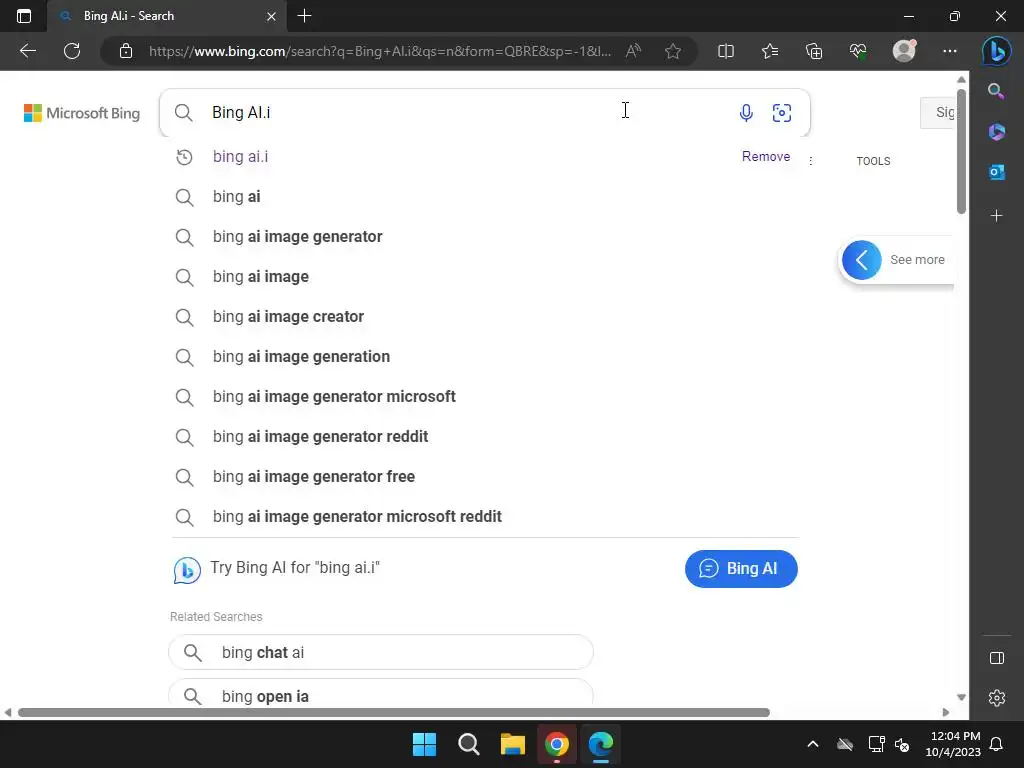The height and width of the screenshot is (768, 1024).
Task: Open the notifications bell in taskbar
Action: pos(997,744)
